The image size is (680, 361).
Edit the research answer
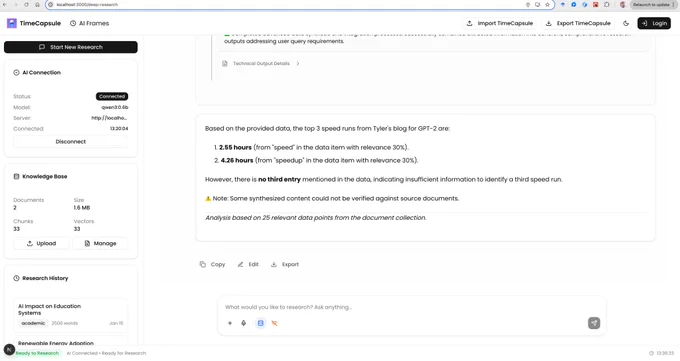click(248, 264)
